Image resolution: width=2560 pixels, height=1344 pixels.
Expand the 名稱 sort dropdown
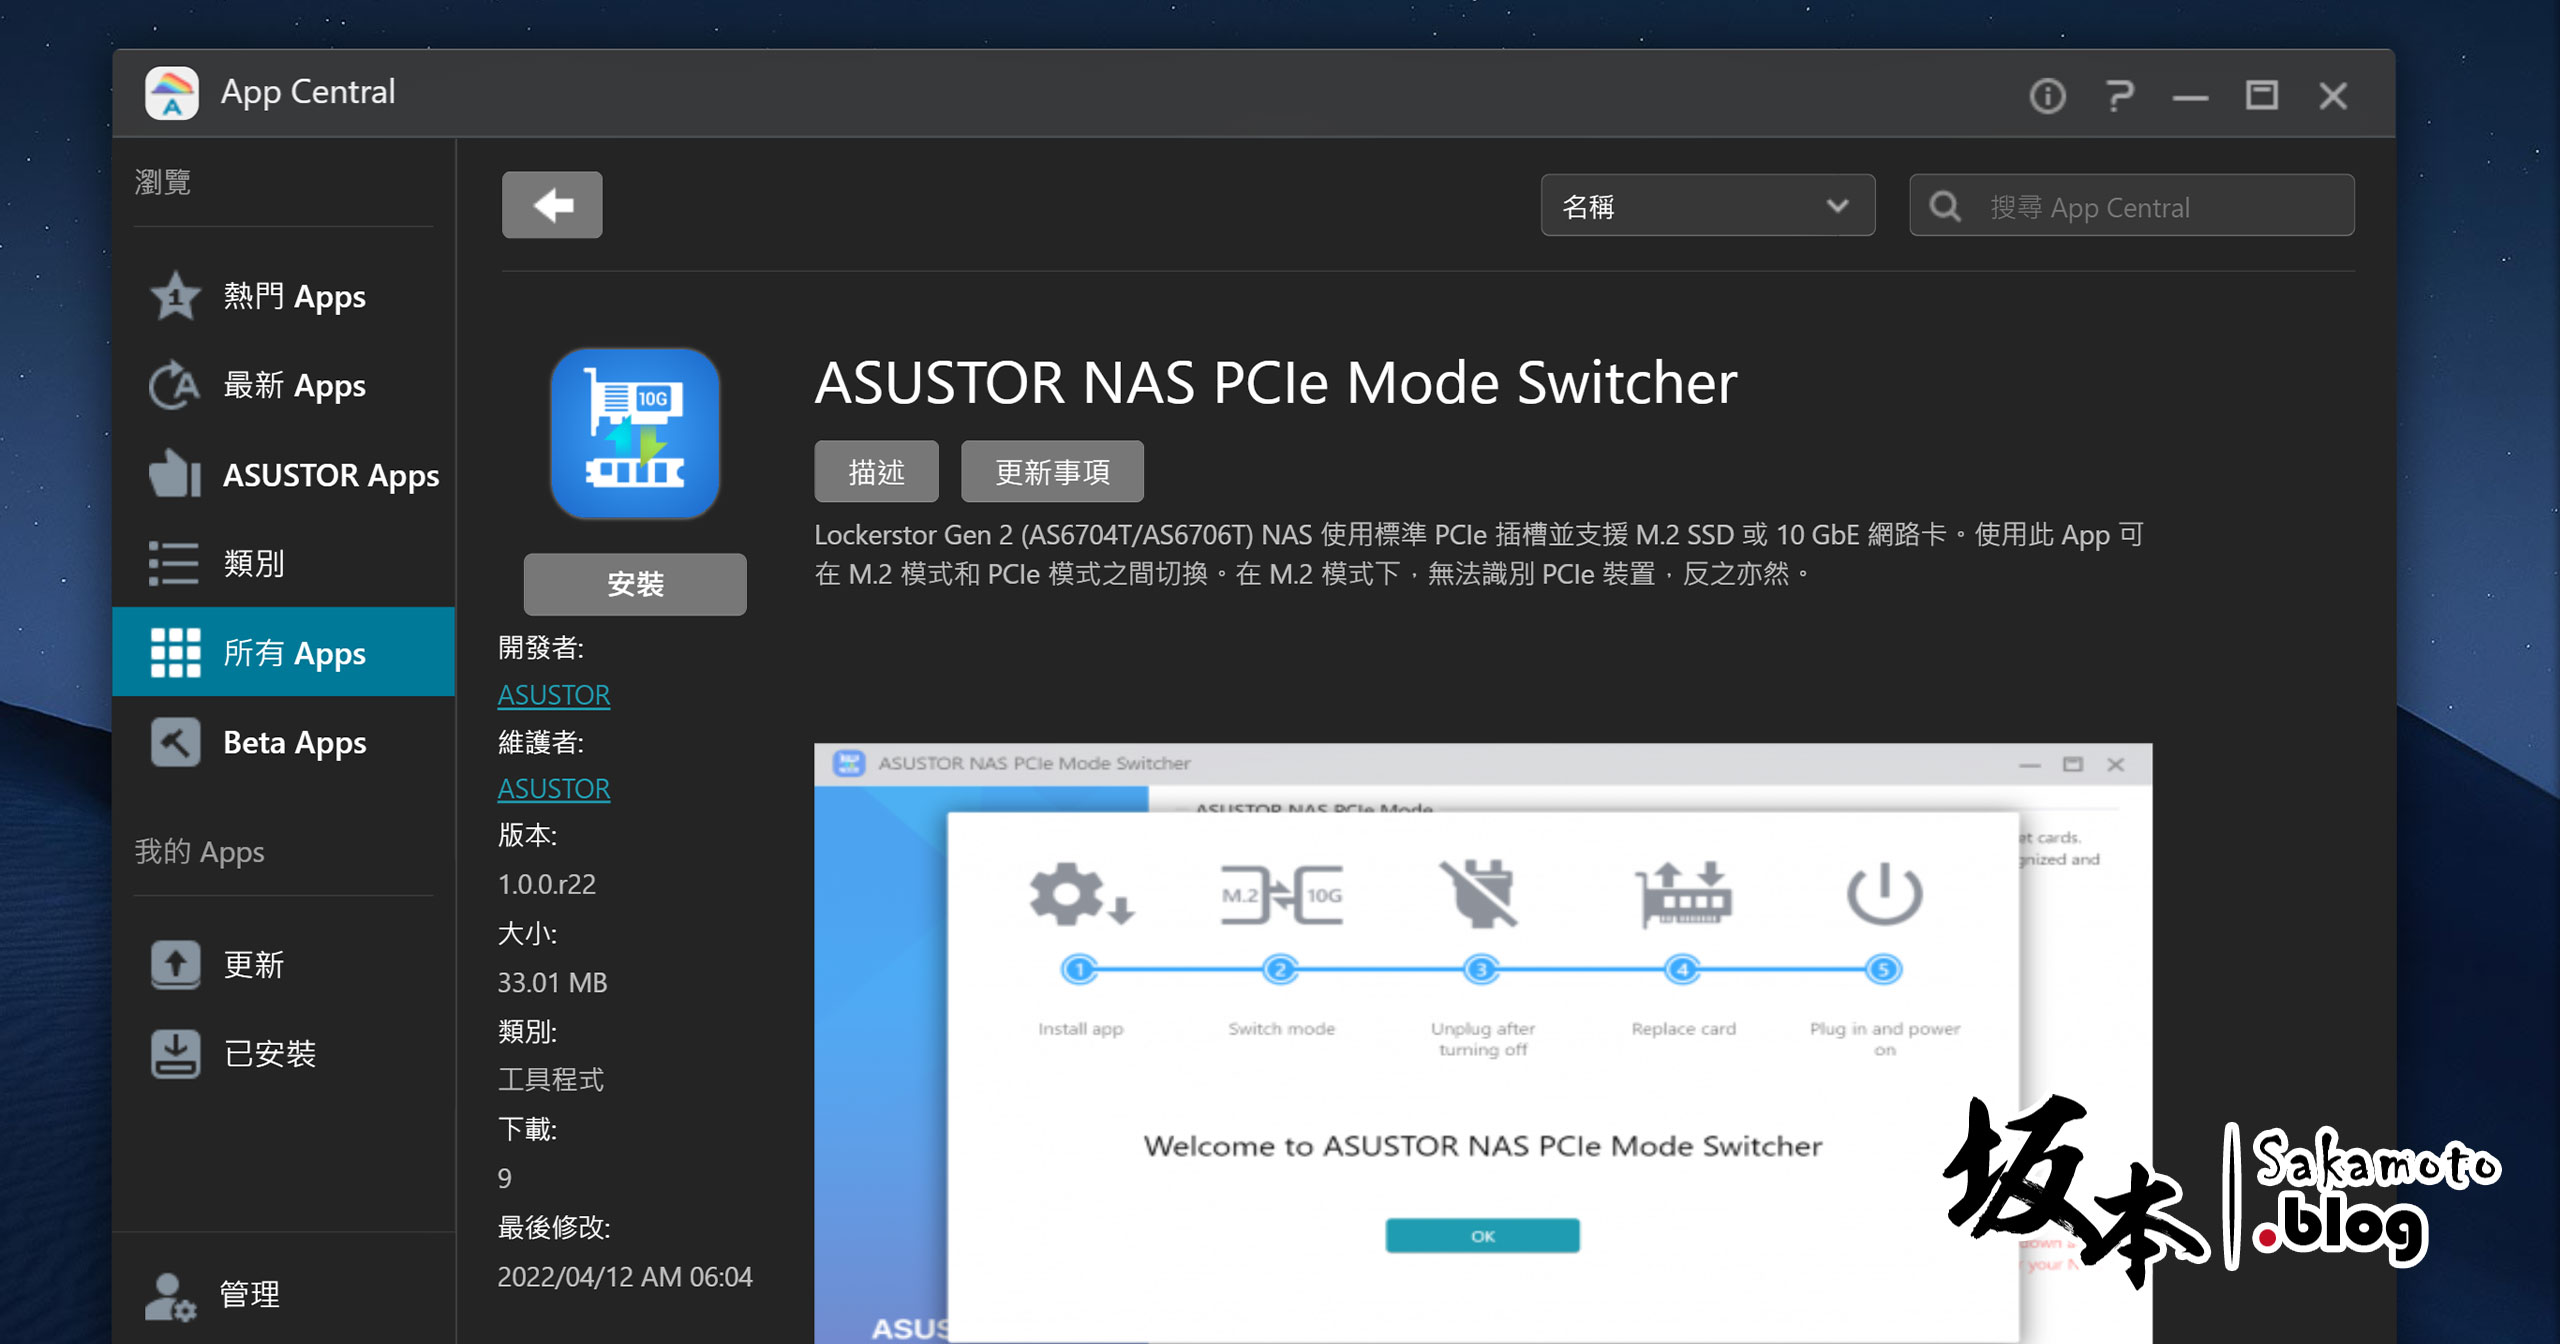point(1707,206)
